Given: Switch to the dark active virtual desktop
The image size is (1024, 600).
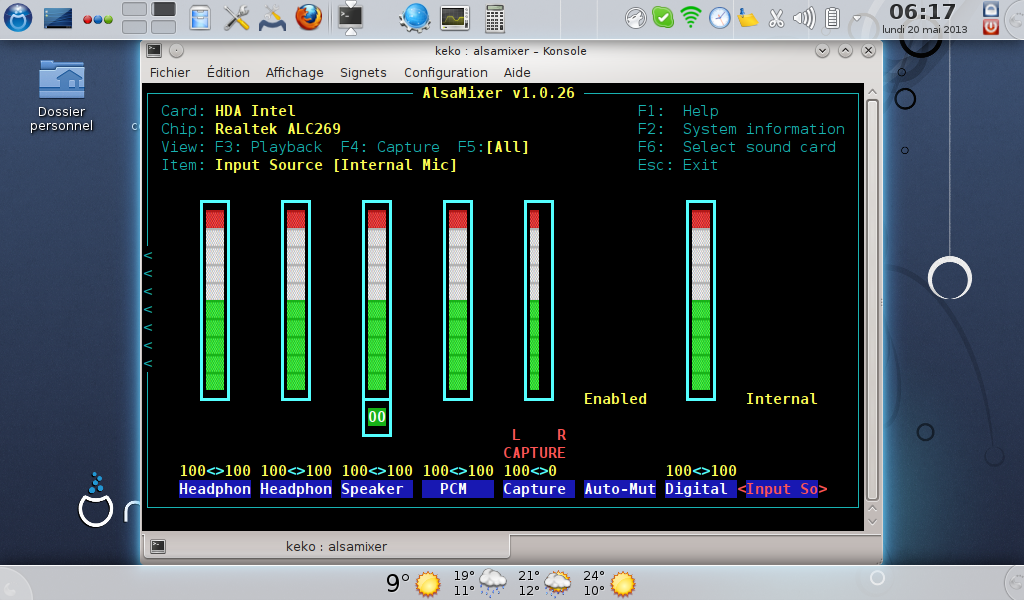Looking at the screenshot, I should pos(163,9).
